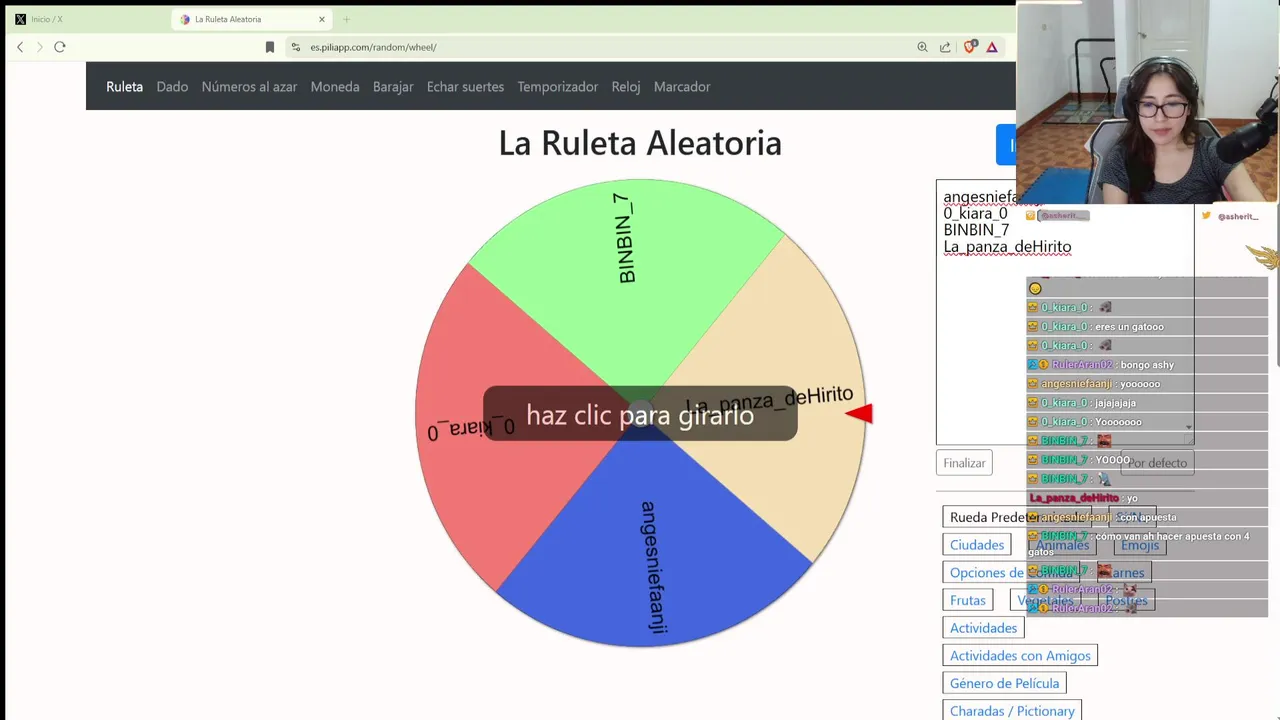Screen dimensions: 1280x720
Task: Open Brave Rewards triangle icon
Action: coord(992,47)
